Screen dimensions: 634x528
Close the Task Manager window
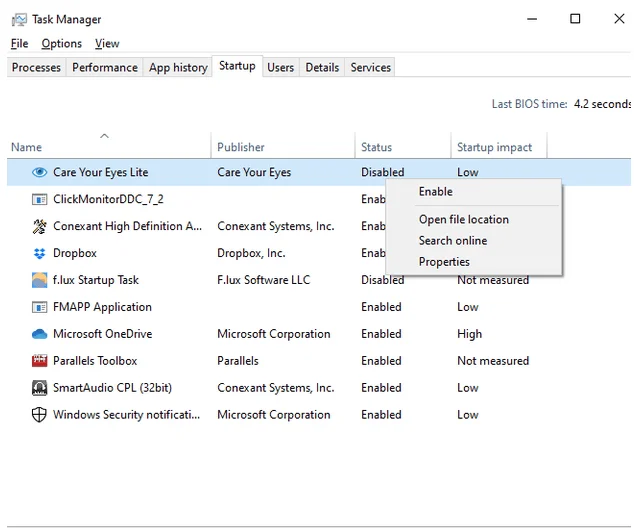pos(619,19)
